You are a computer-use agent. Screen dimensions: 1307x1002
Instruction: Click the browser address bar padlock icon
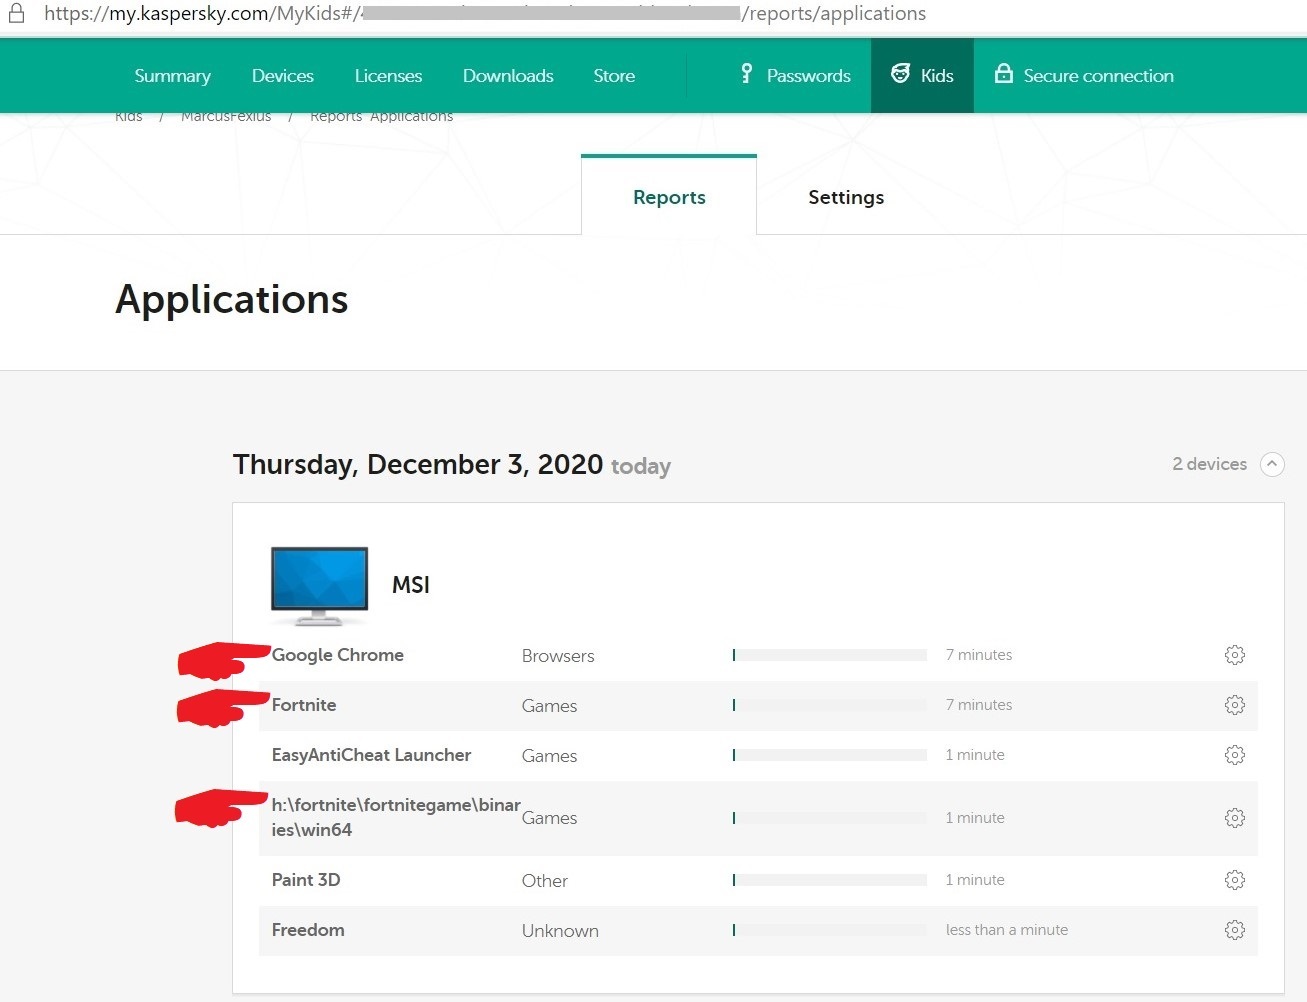[16, 13]
